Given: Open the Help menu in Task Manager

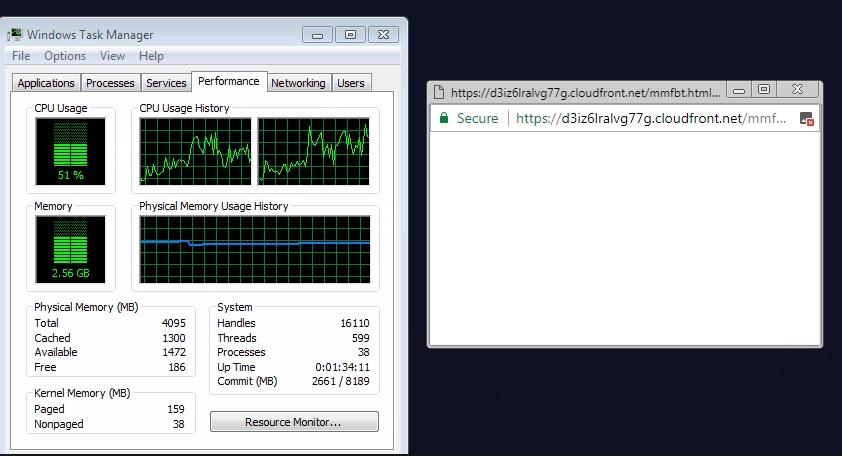Looking at the screenshot, I should click(151, 56).
